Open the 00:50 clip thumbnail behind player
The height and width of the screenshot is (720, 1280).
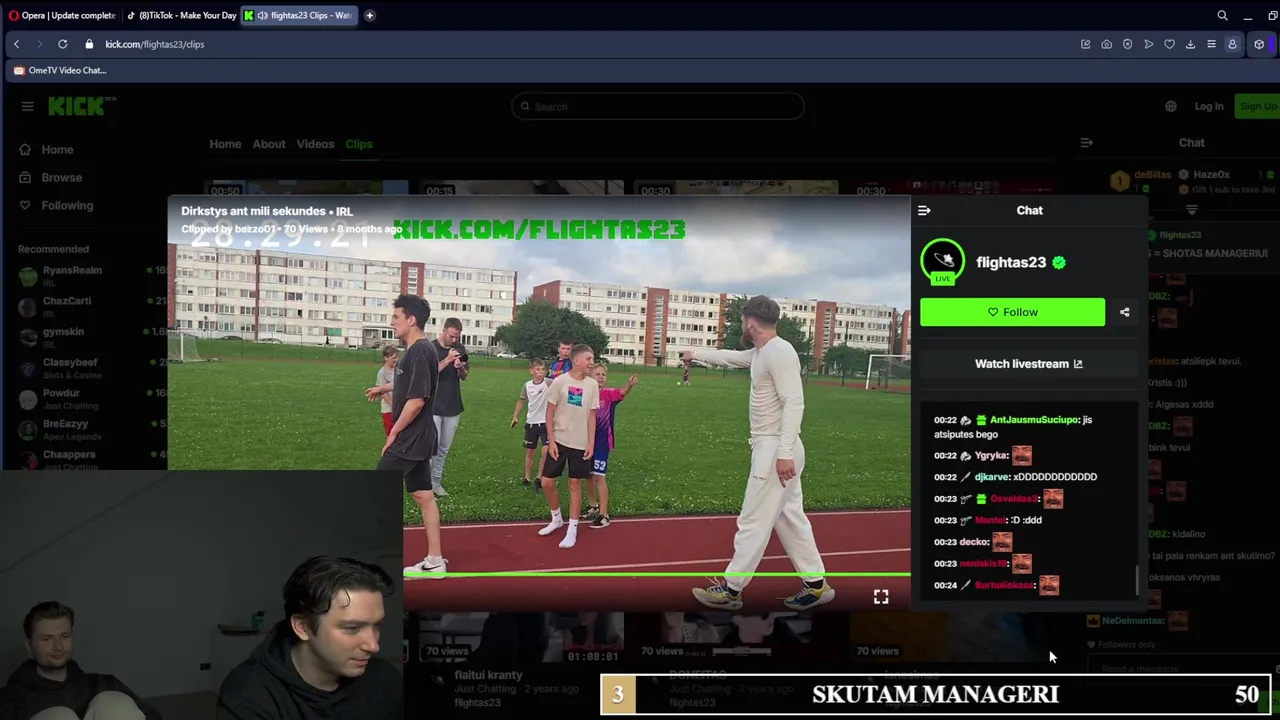[305, 189]
